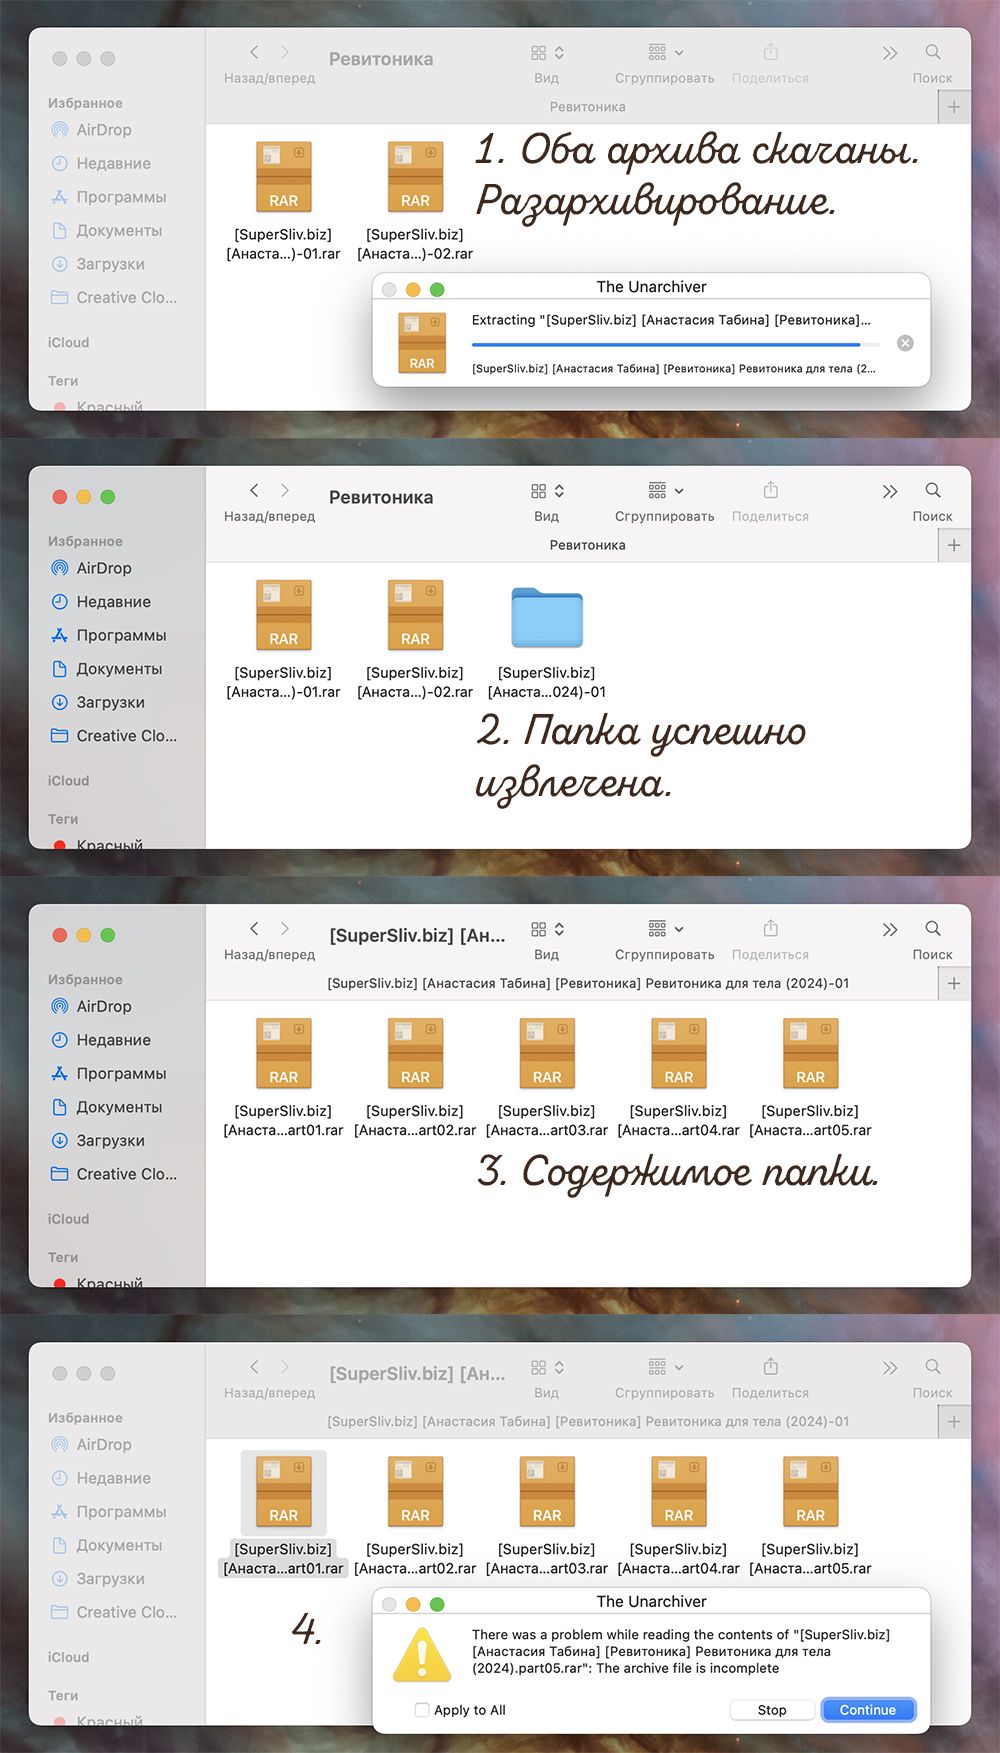Tick the Apply to All checkbox
Image resolution: width=1000 pixels, height=1753 pixels.
pyautogui.click(x=422, y=1710)
